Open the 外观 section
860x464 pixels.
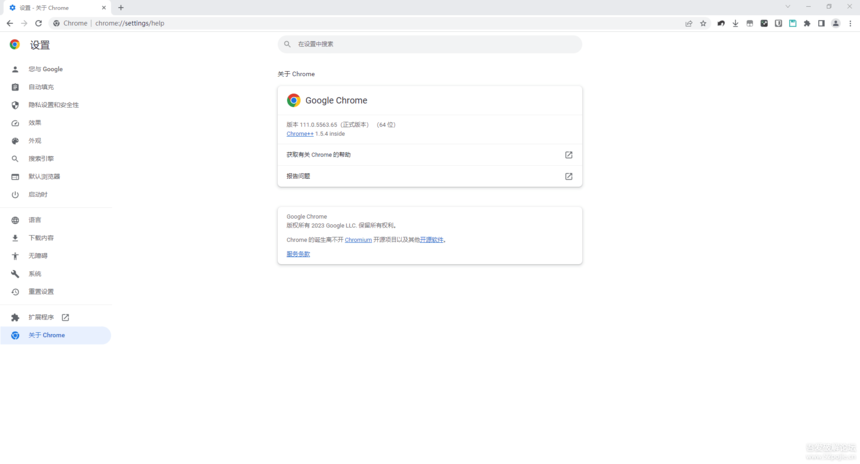55,141
